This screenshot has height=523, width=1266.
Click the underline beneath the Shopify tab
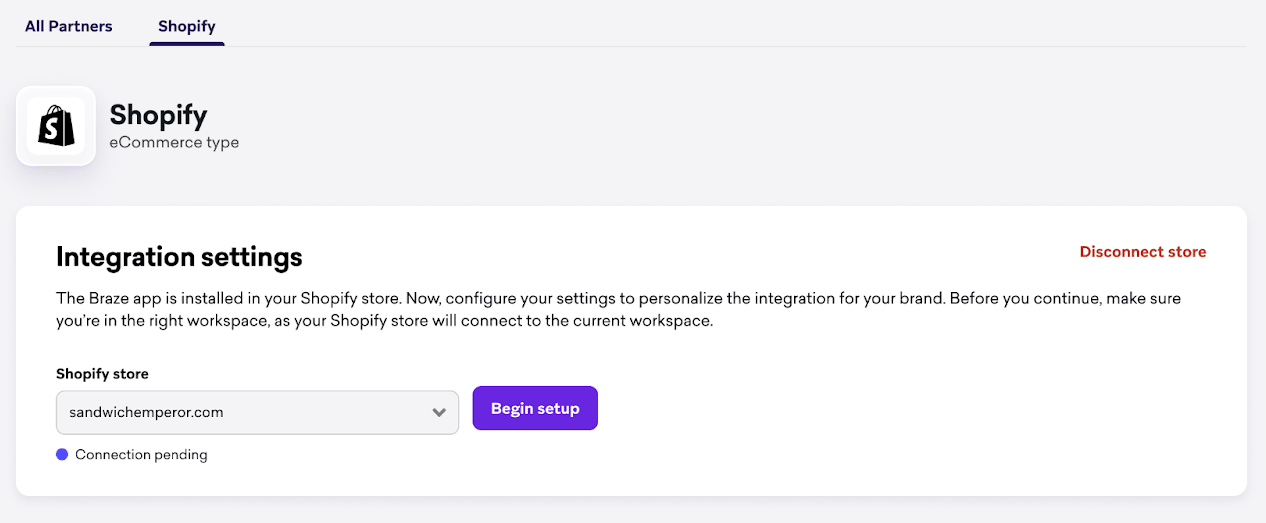(x=187, y=44)
